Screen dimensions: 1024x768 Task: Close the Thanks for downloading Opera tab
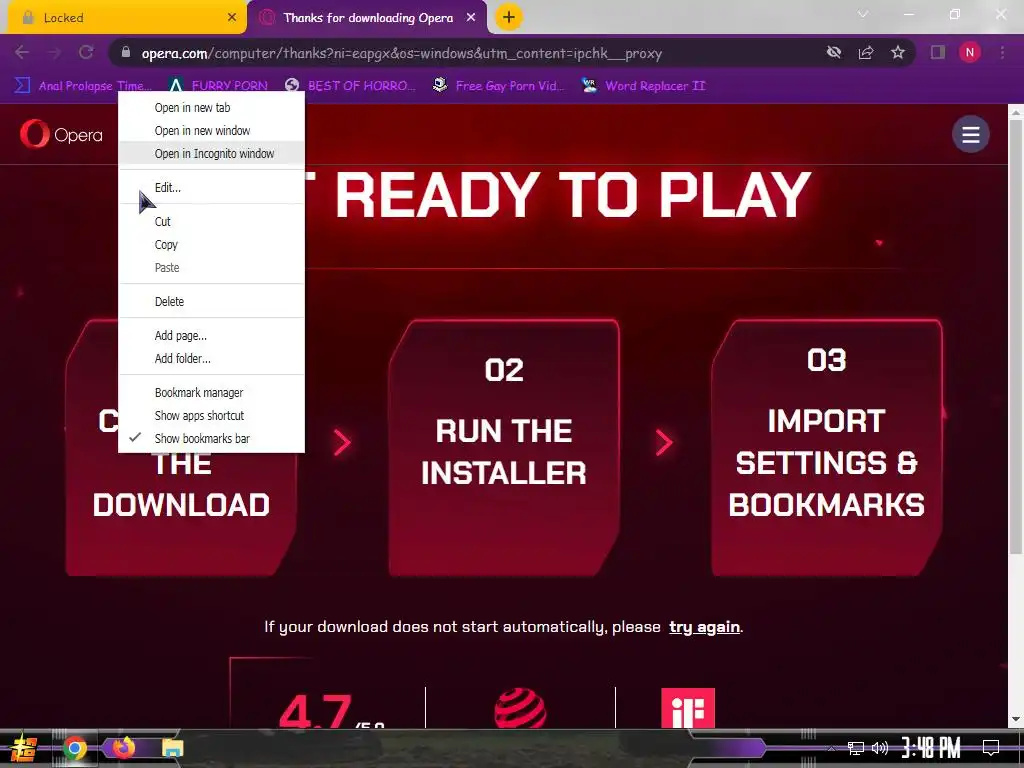pos(471,18)
